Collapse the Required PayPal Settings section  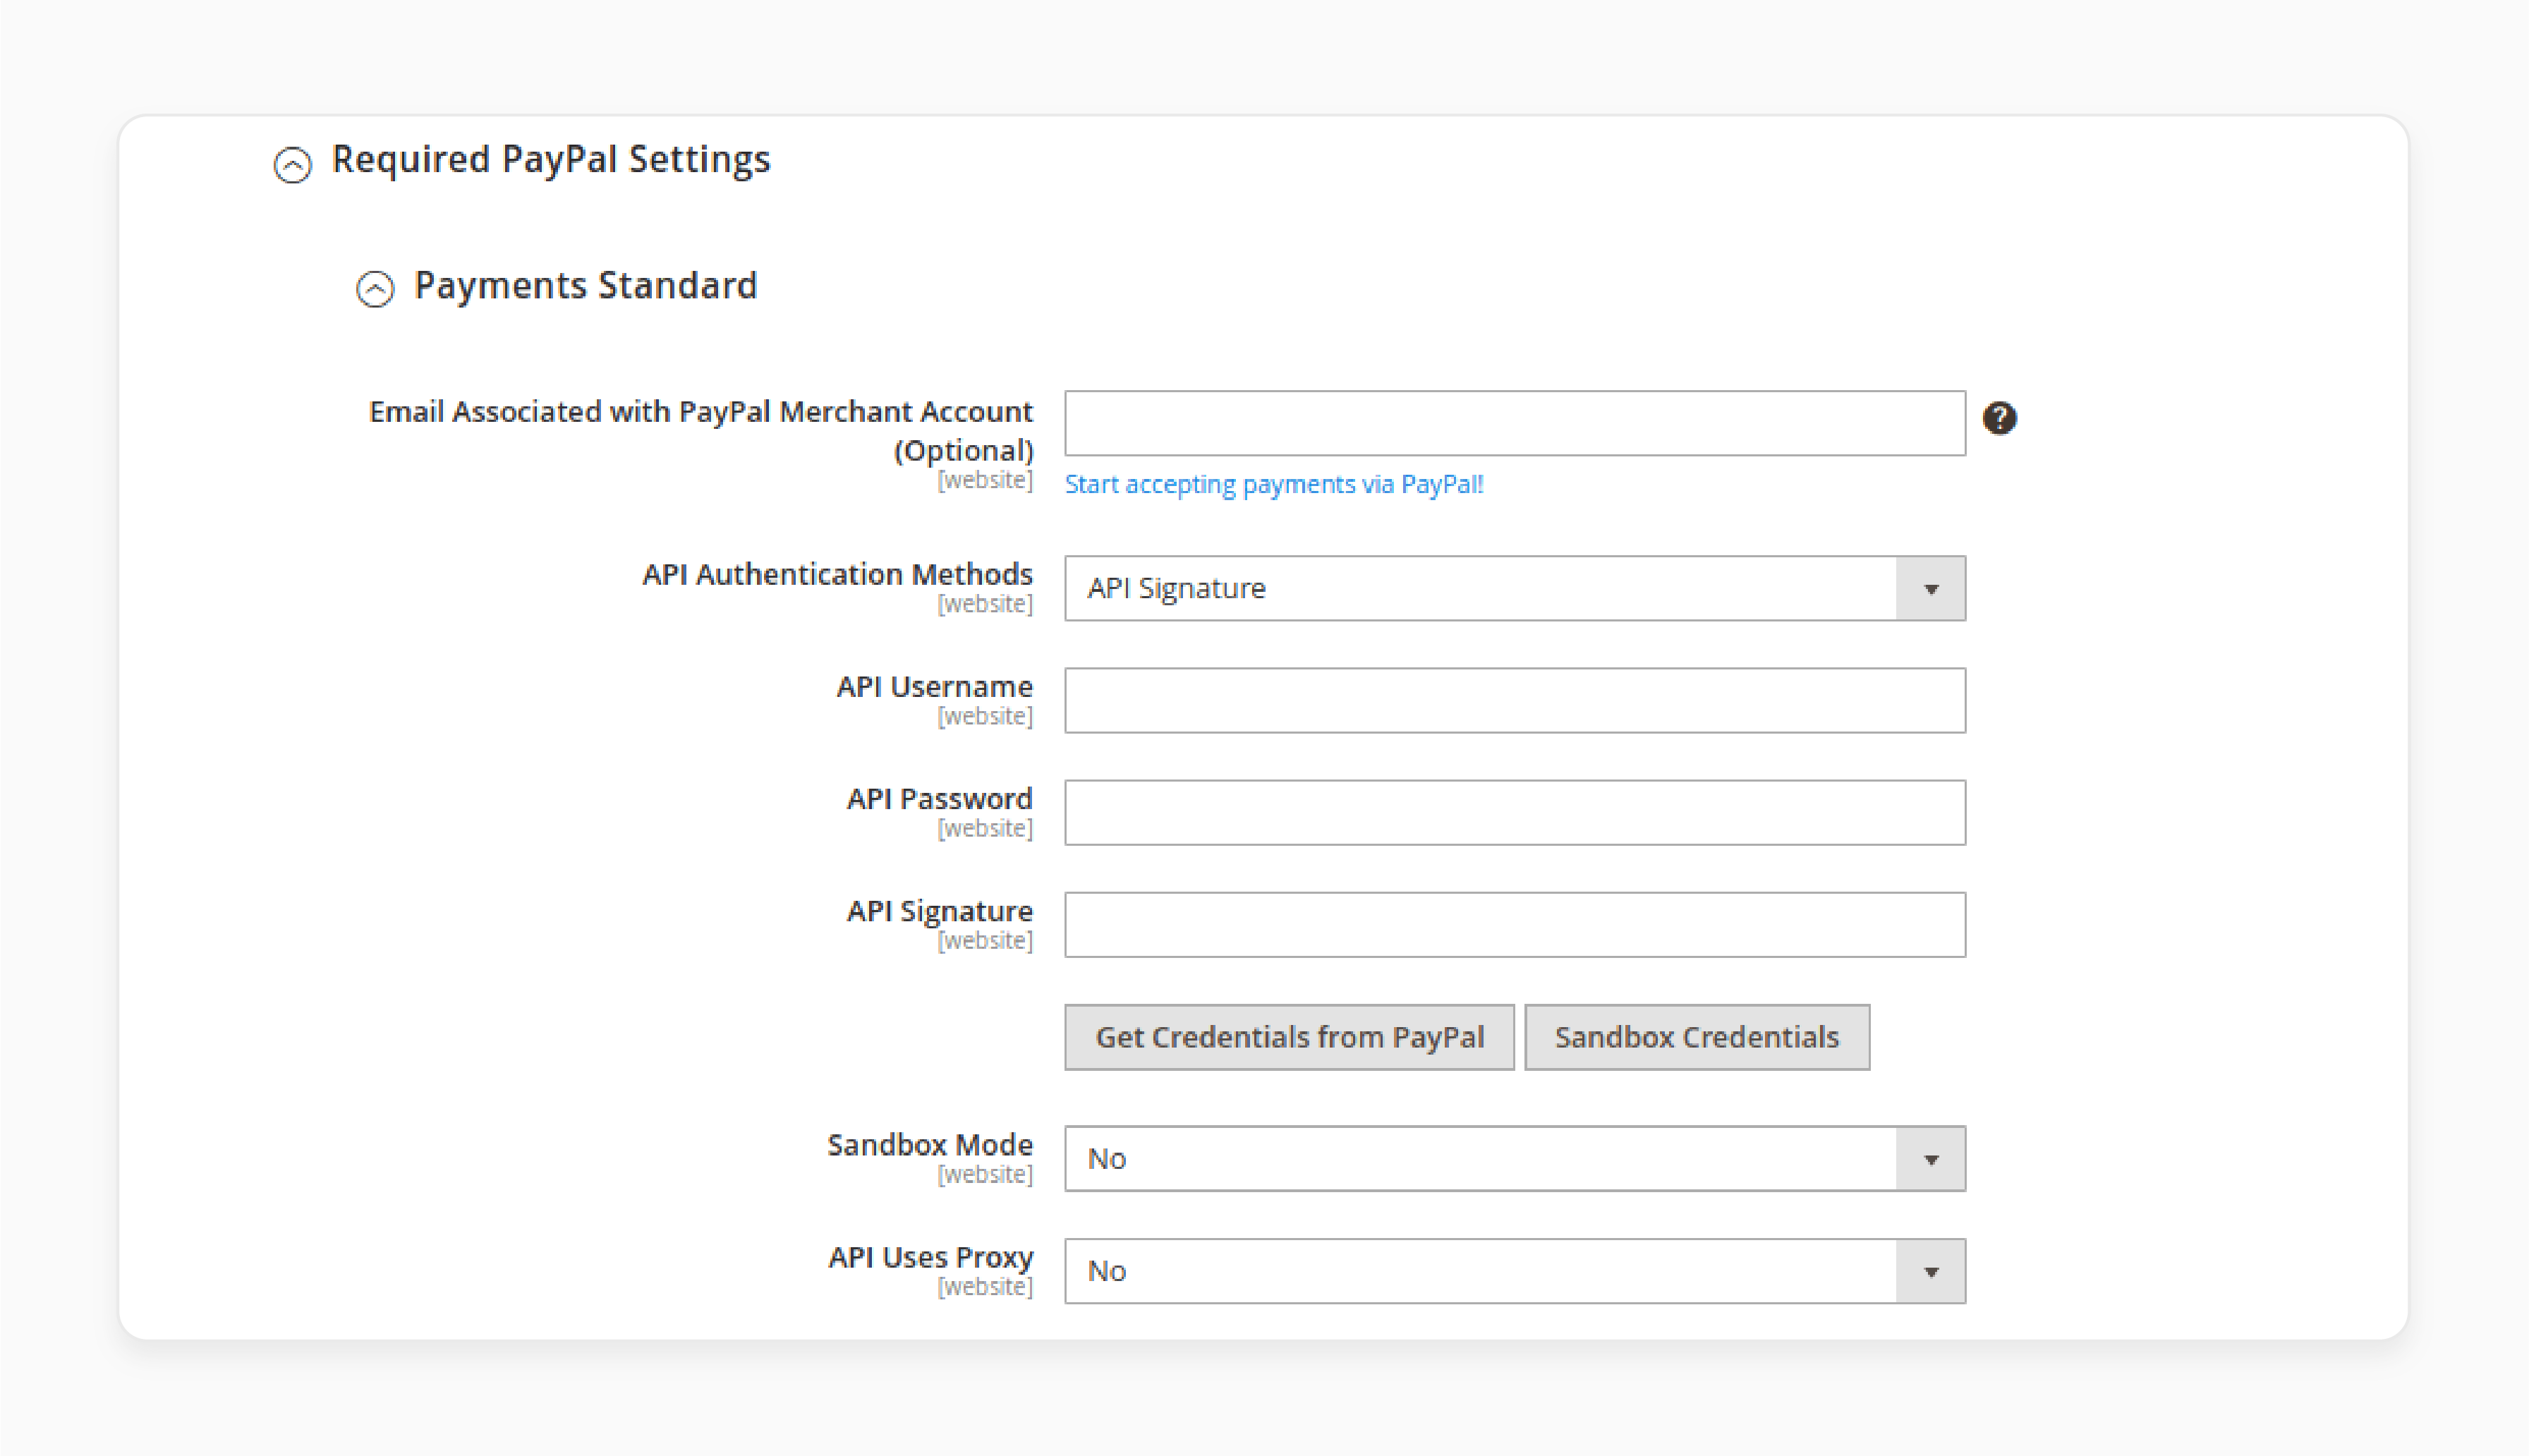292,164
